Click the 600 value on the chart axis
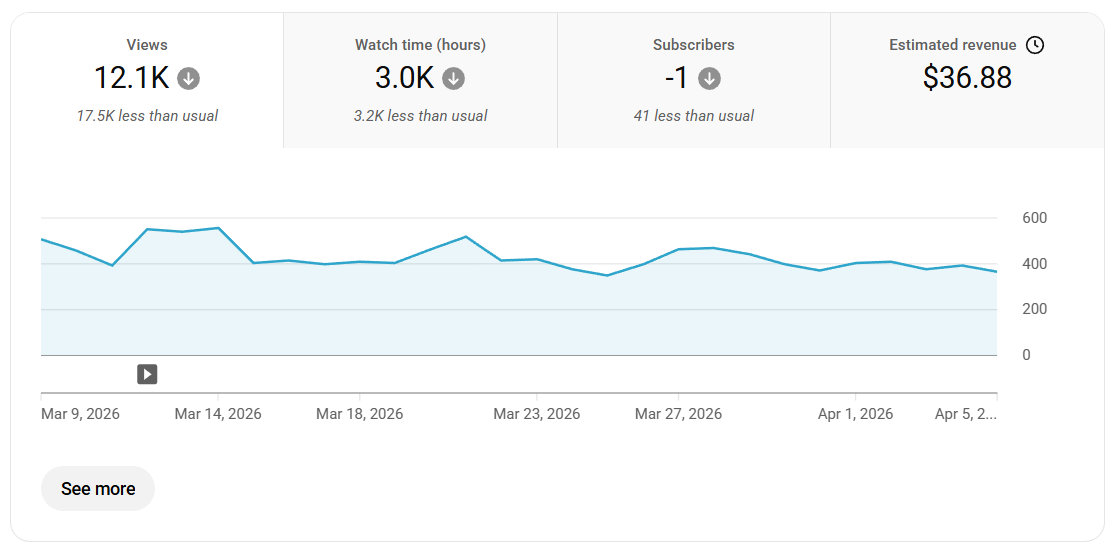 pyautogui.click(x=1034, y=218)
